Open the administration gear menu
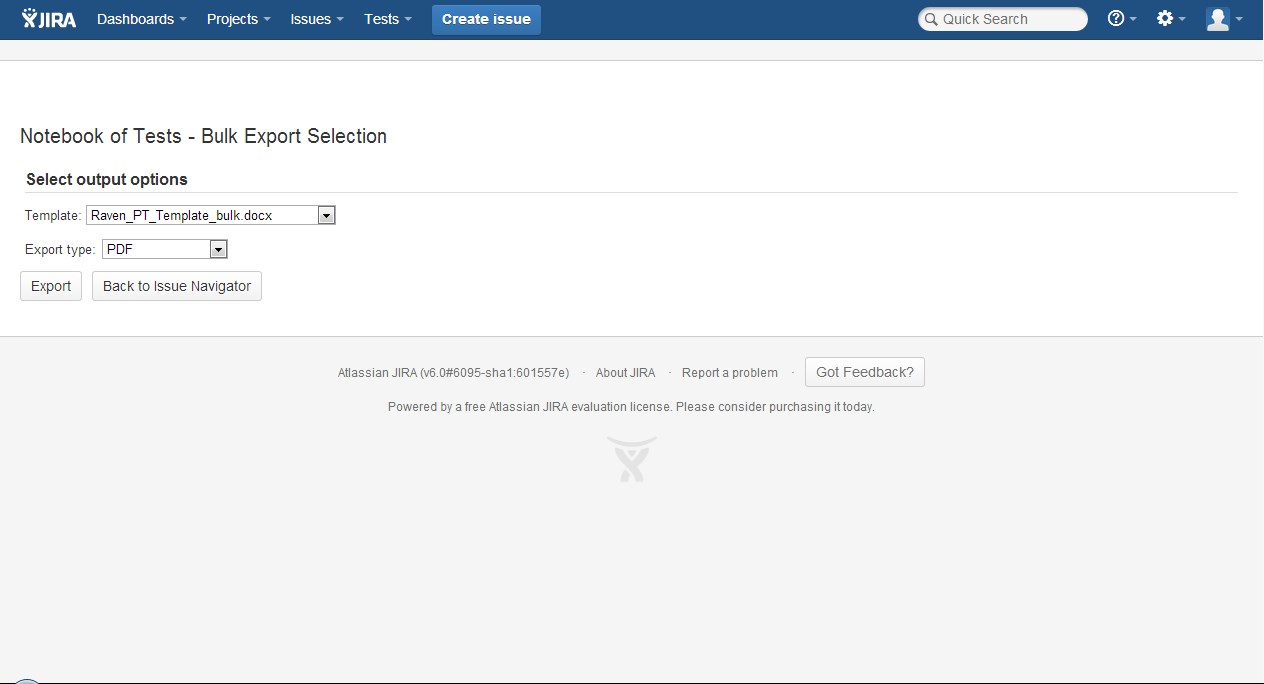 (1170, 19)
